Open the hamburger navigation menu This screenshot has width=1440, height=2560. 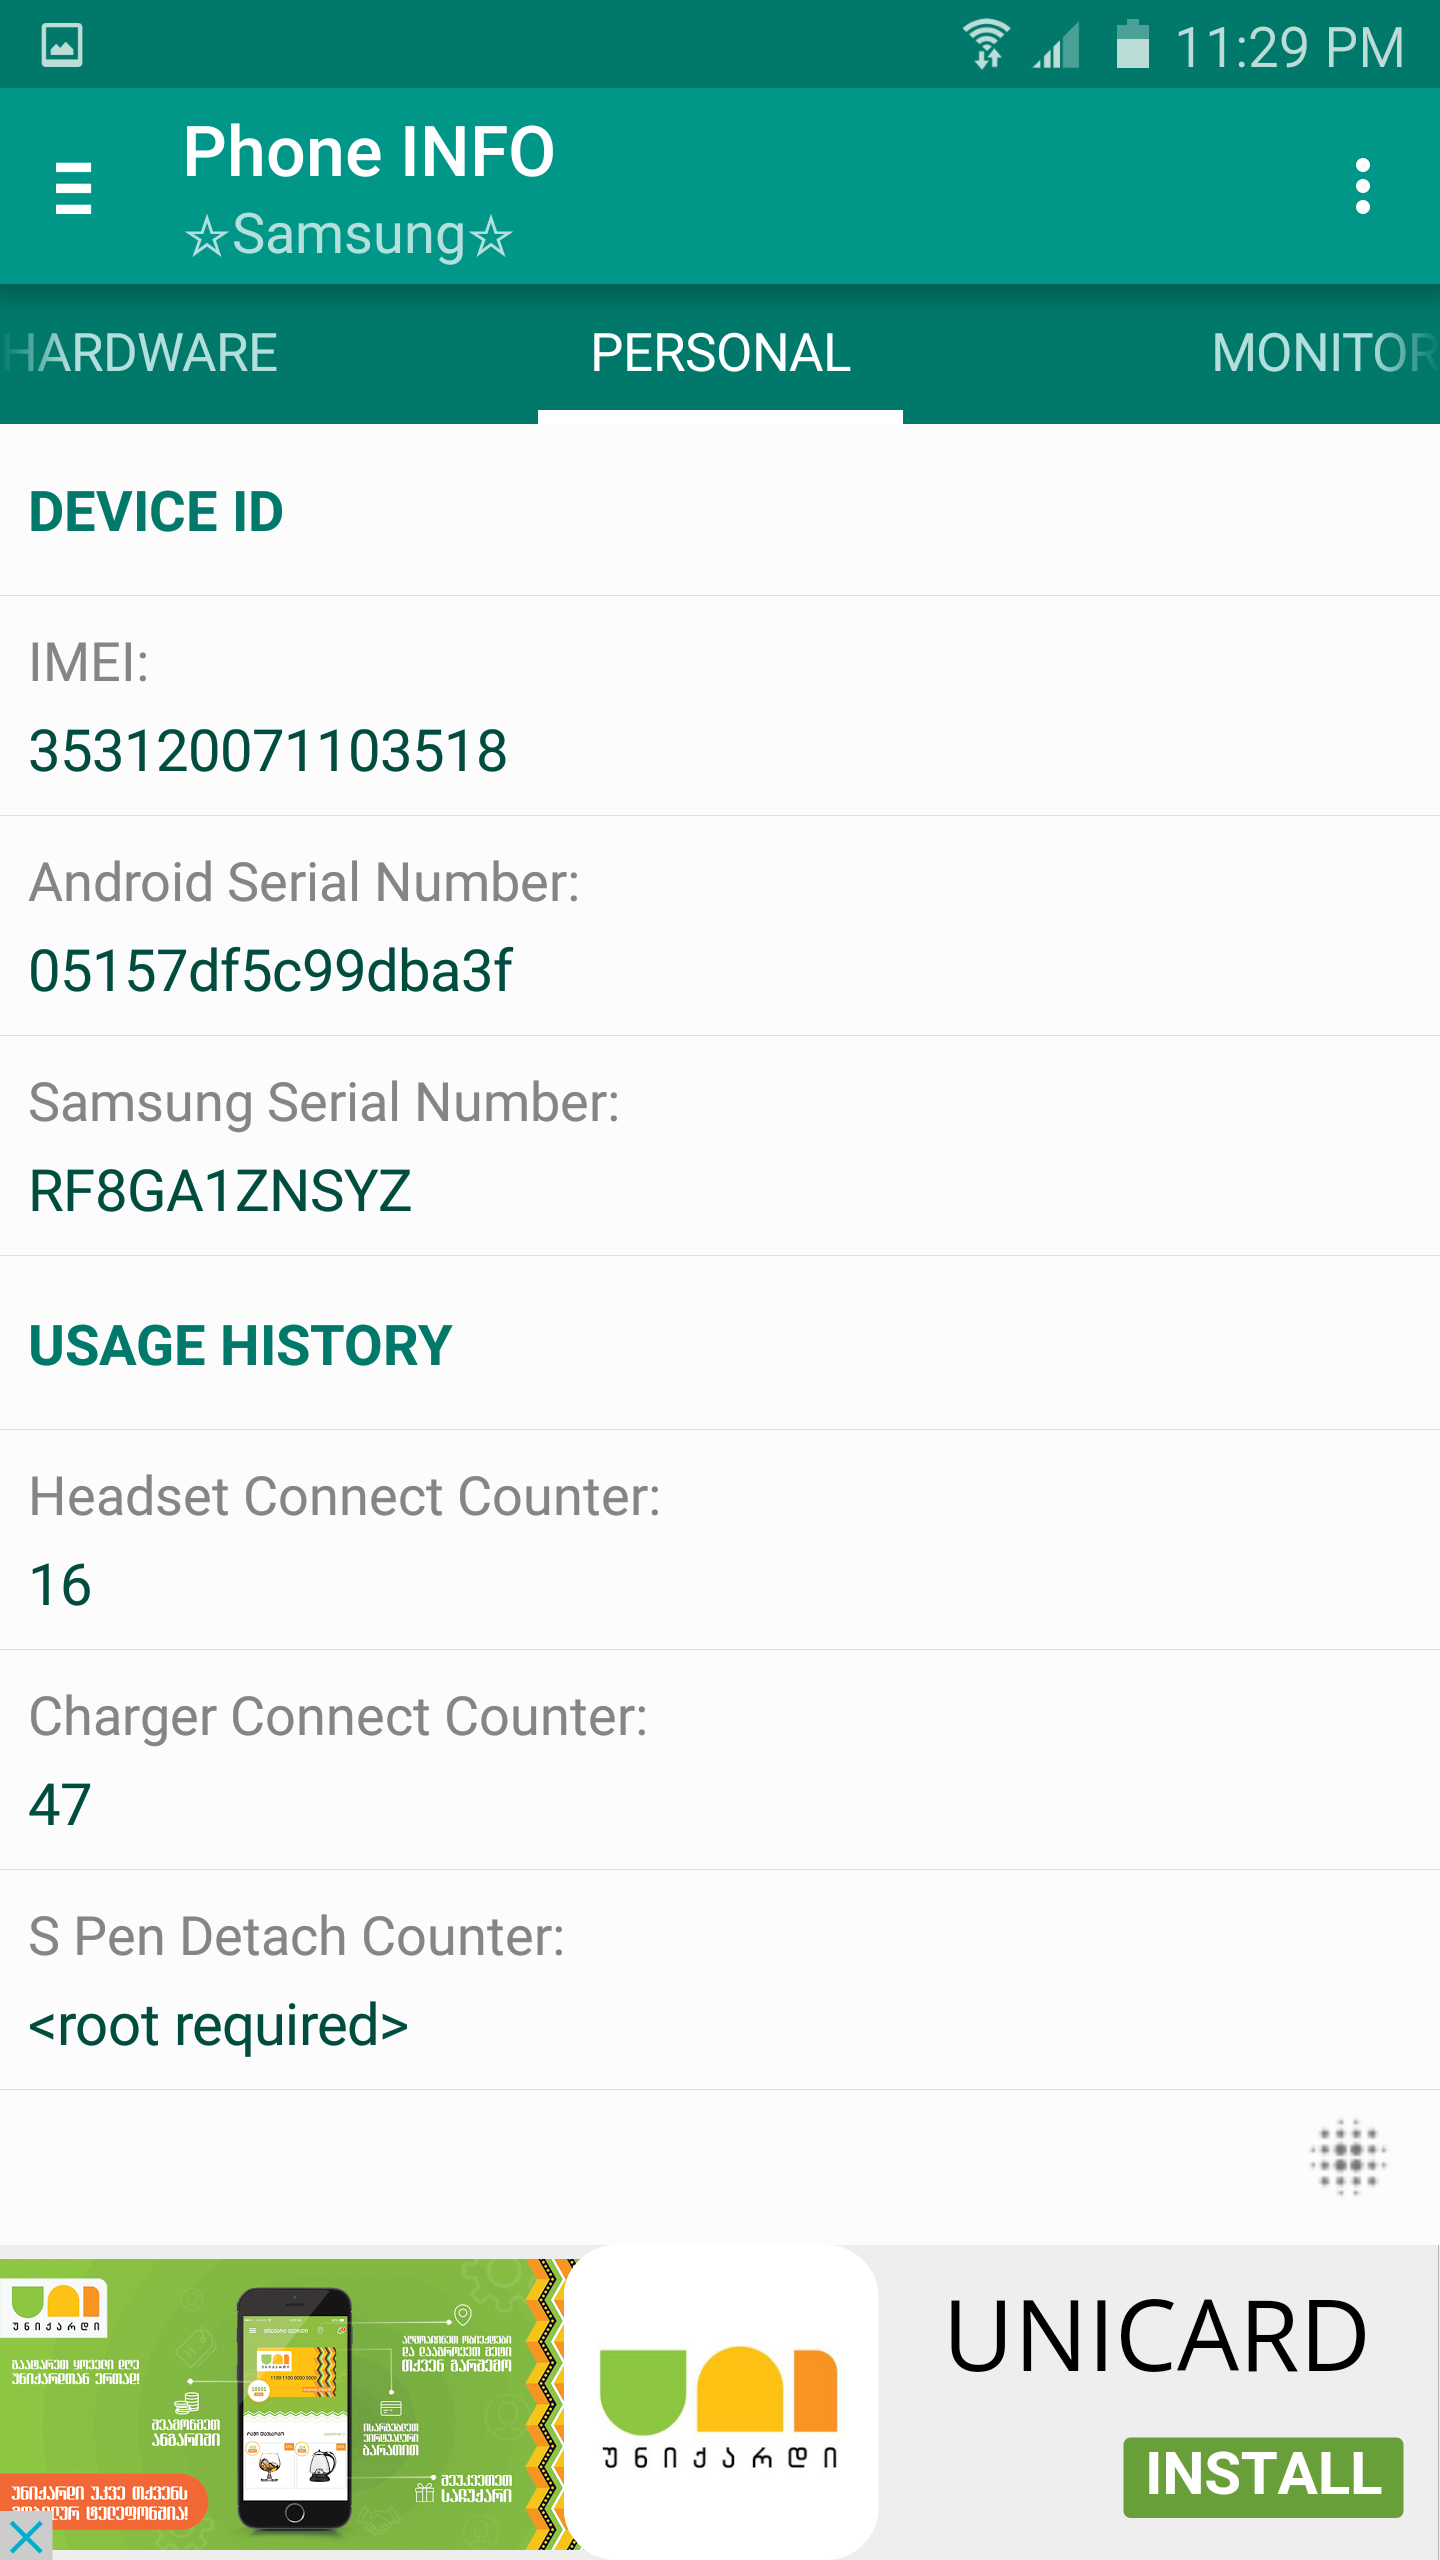click(73, 187)
